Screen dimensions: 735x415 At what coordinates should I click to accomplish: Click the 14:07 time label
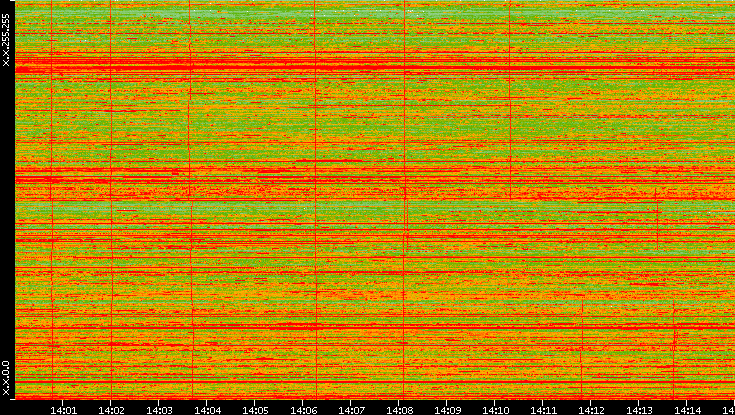click(x=351, y=410)
